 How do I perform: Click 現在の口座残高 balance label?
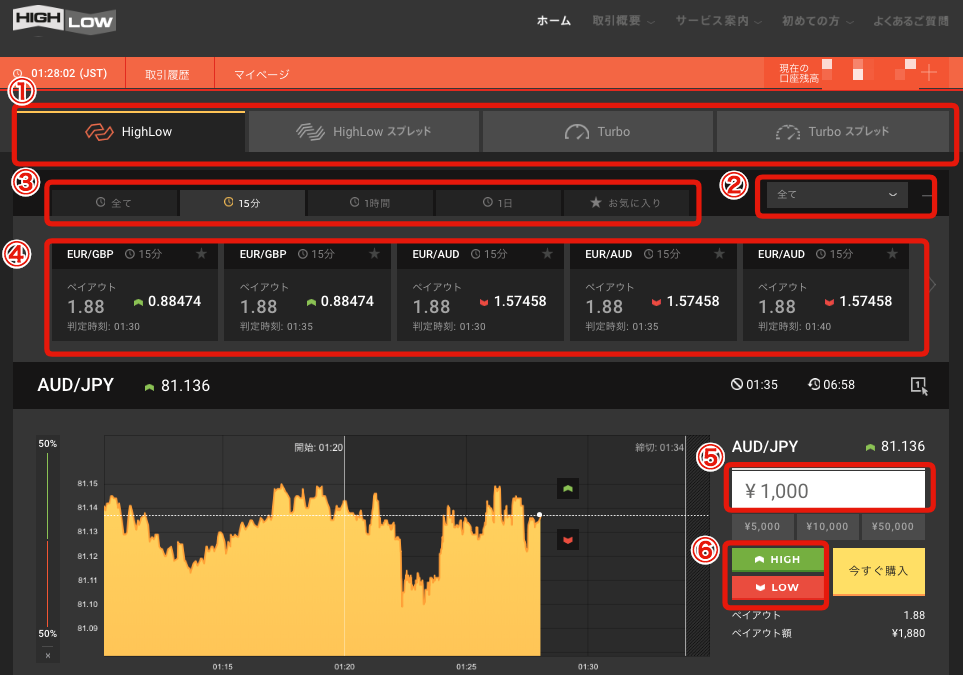[x=799, y=74]
